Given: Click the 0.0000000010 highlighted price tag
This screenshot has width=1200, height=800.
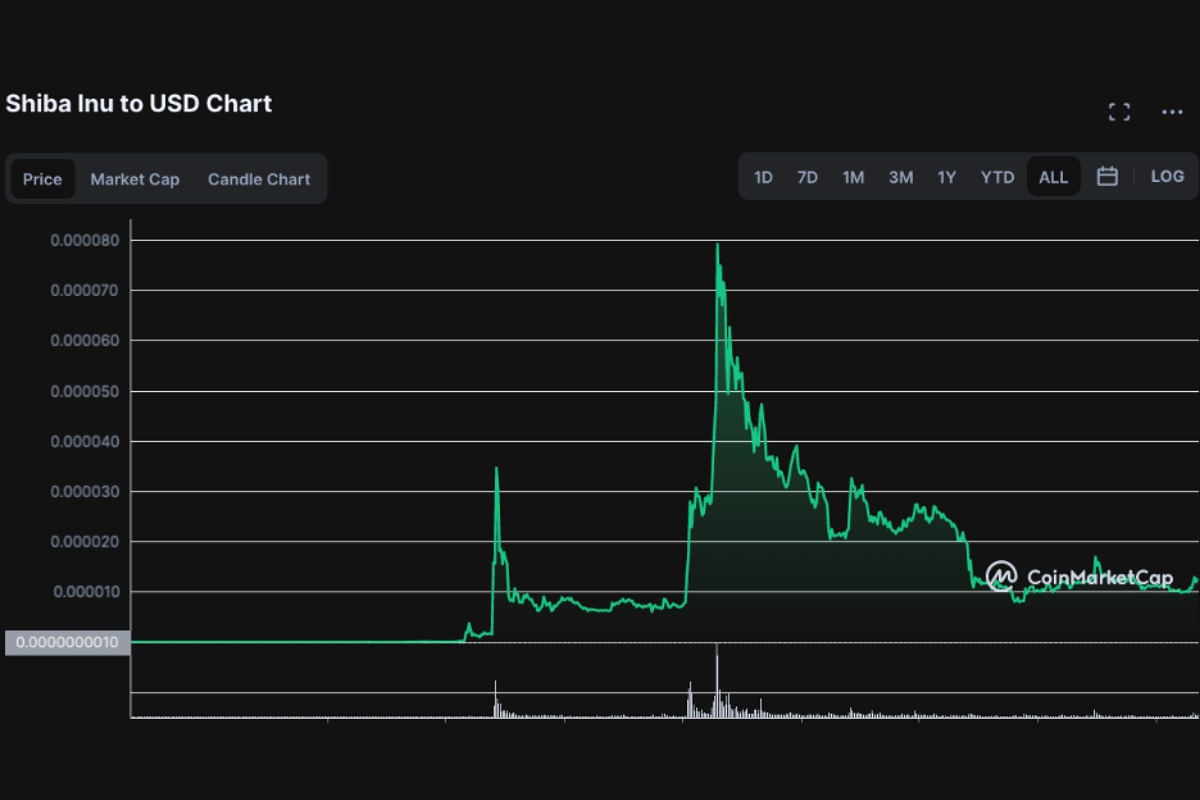Looking at the screenshot, I should click(67, 642).
